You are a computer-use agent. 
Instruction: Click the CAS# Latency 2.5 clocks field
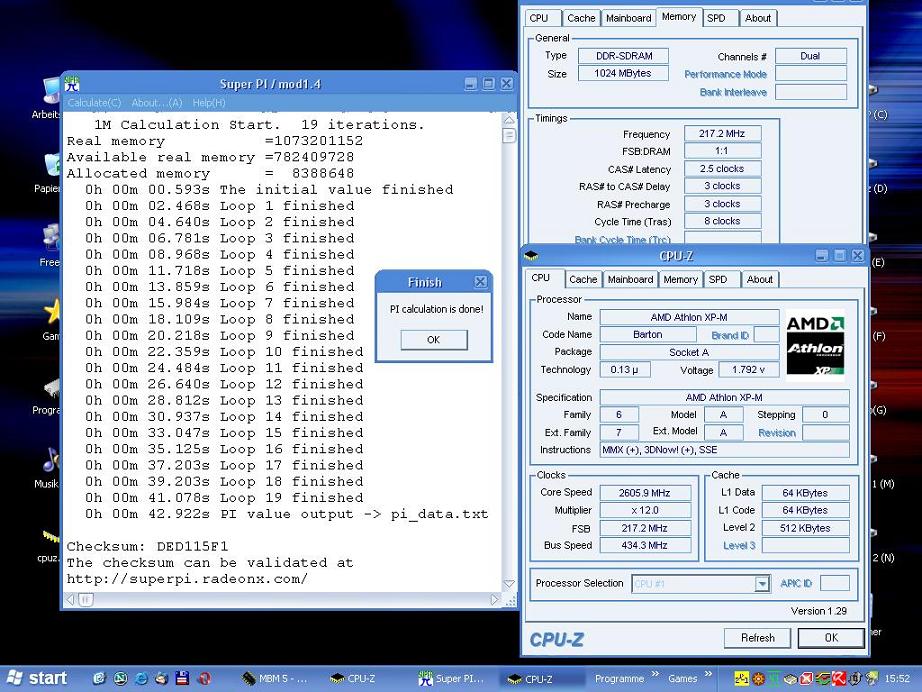(x=722, y=169)
